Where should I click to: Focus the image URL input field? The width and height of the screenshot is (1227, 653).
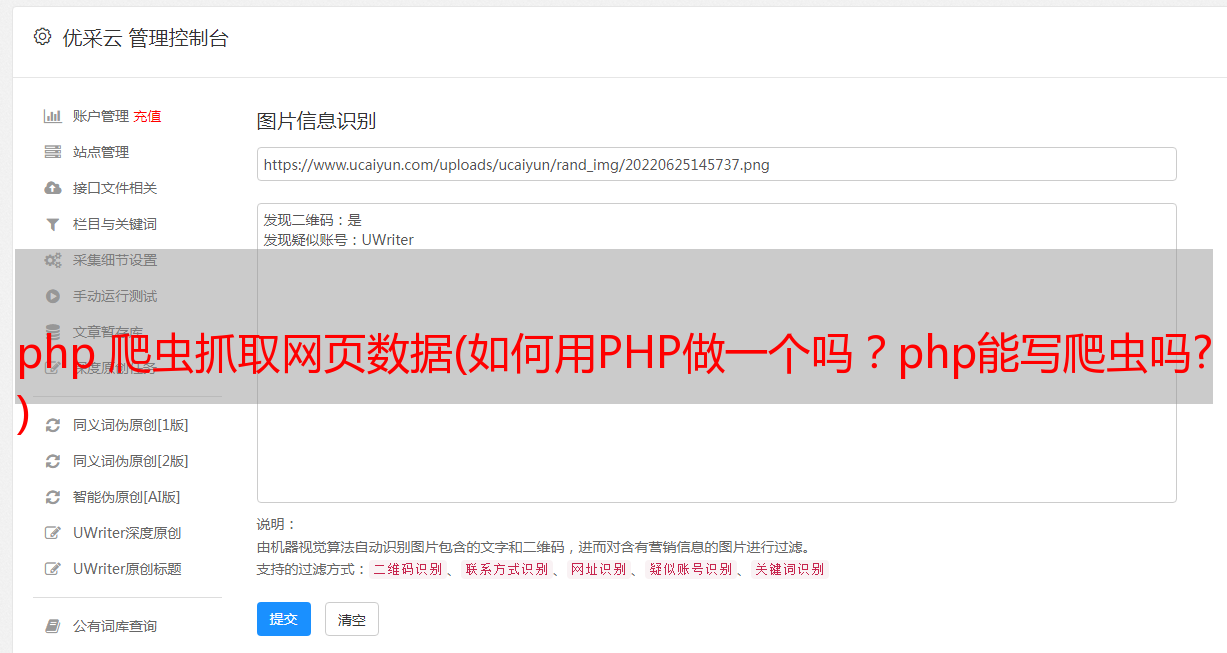[x=716, y=164]
